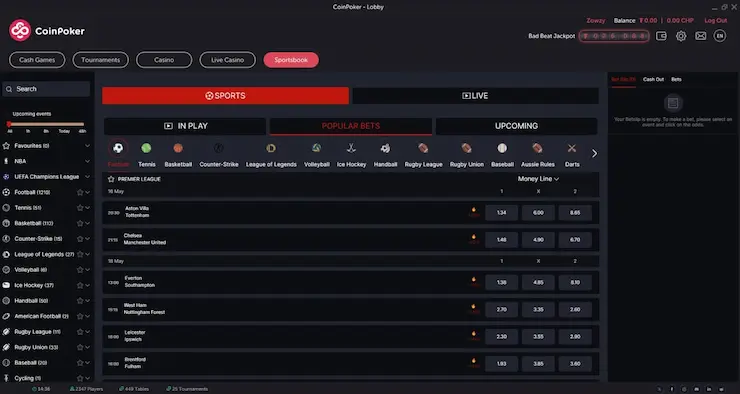The image size is (740, 394).
Task: Select the Counter-Strike icon
Action: coord(219,148)
